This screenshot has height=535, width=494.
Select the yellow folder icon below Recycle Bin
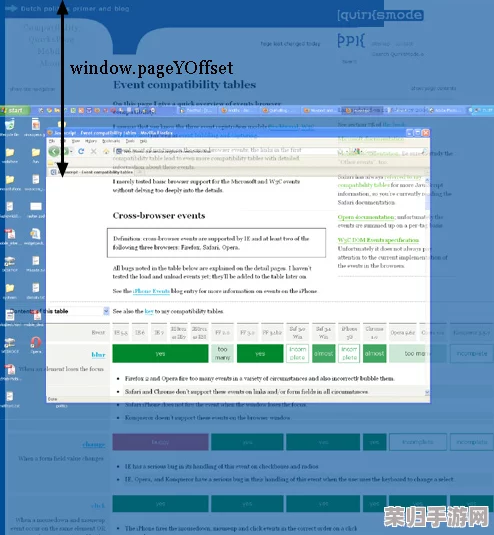point(10,152)
